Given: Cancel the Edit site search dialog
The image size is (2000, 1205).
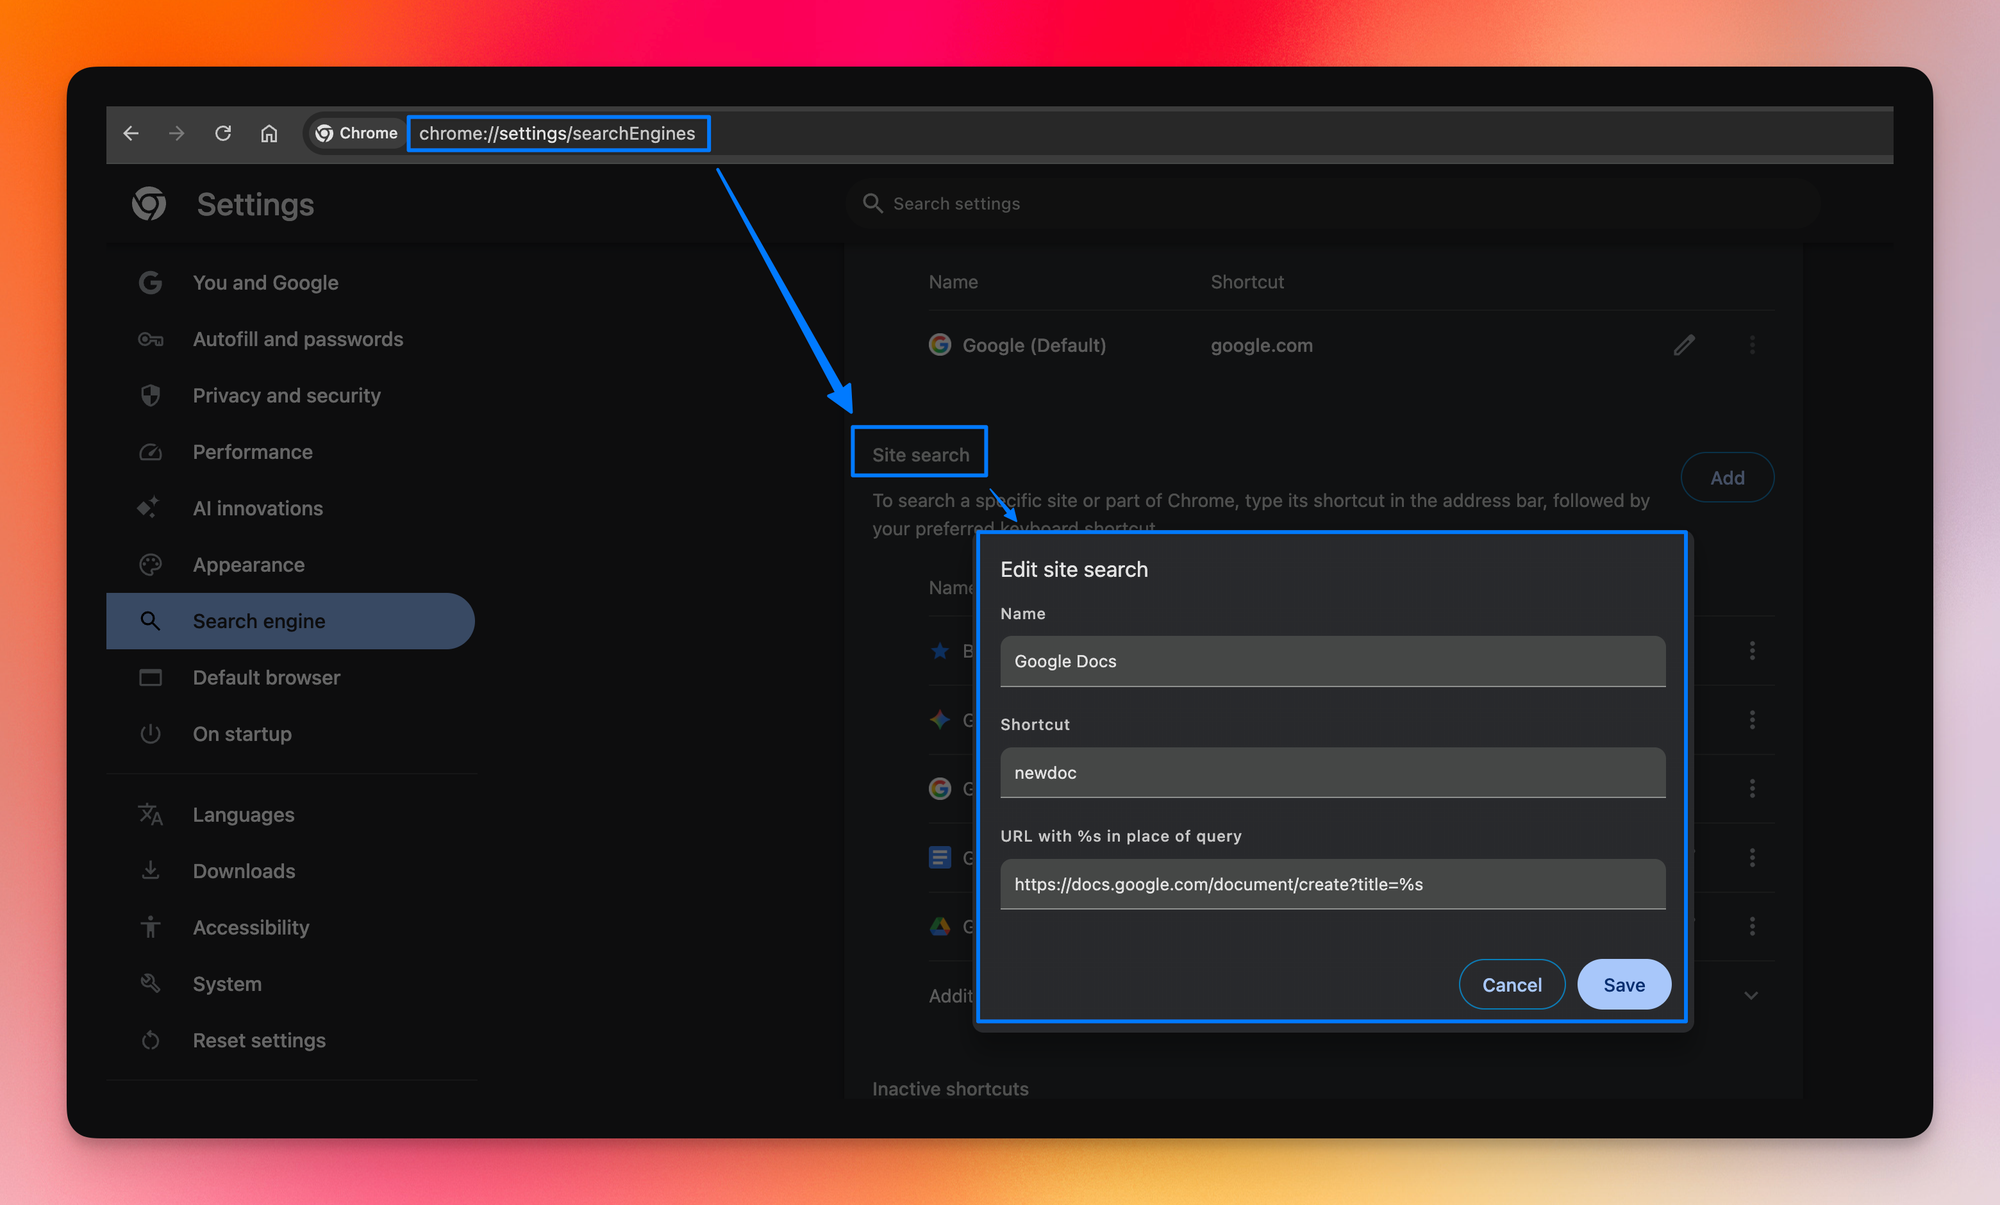Looking at the screenshot, I should [1511, 985].
